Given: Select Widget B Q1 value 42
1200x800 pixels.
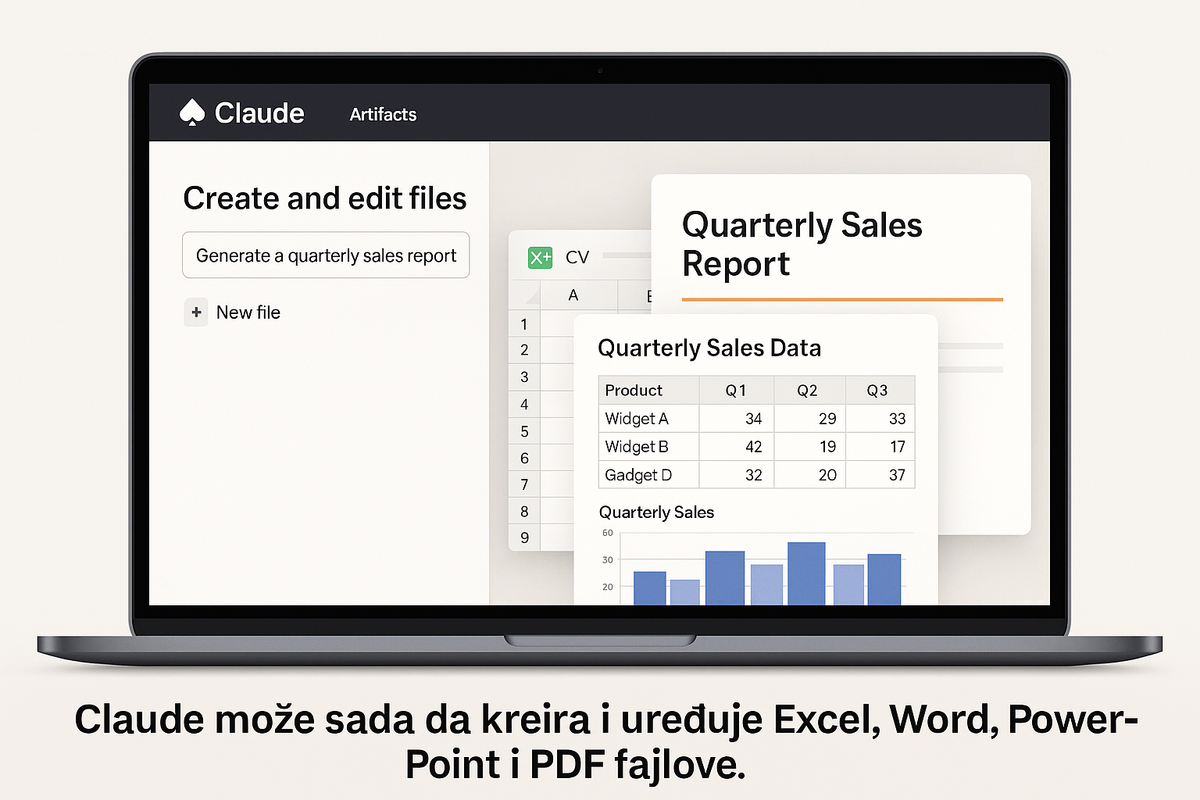Looking at the screenshot, I should [736, 446].
